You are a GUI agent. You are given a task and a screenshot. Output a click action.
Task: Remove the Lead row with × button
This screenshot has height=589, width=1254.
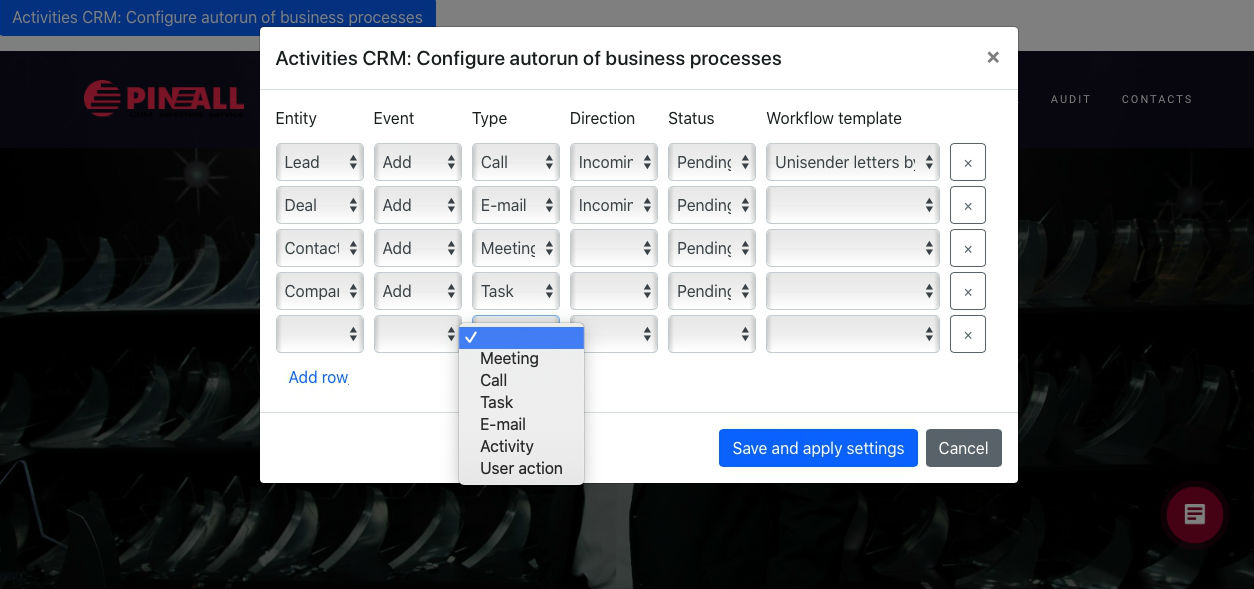coord(967,162)
